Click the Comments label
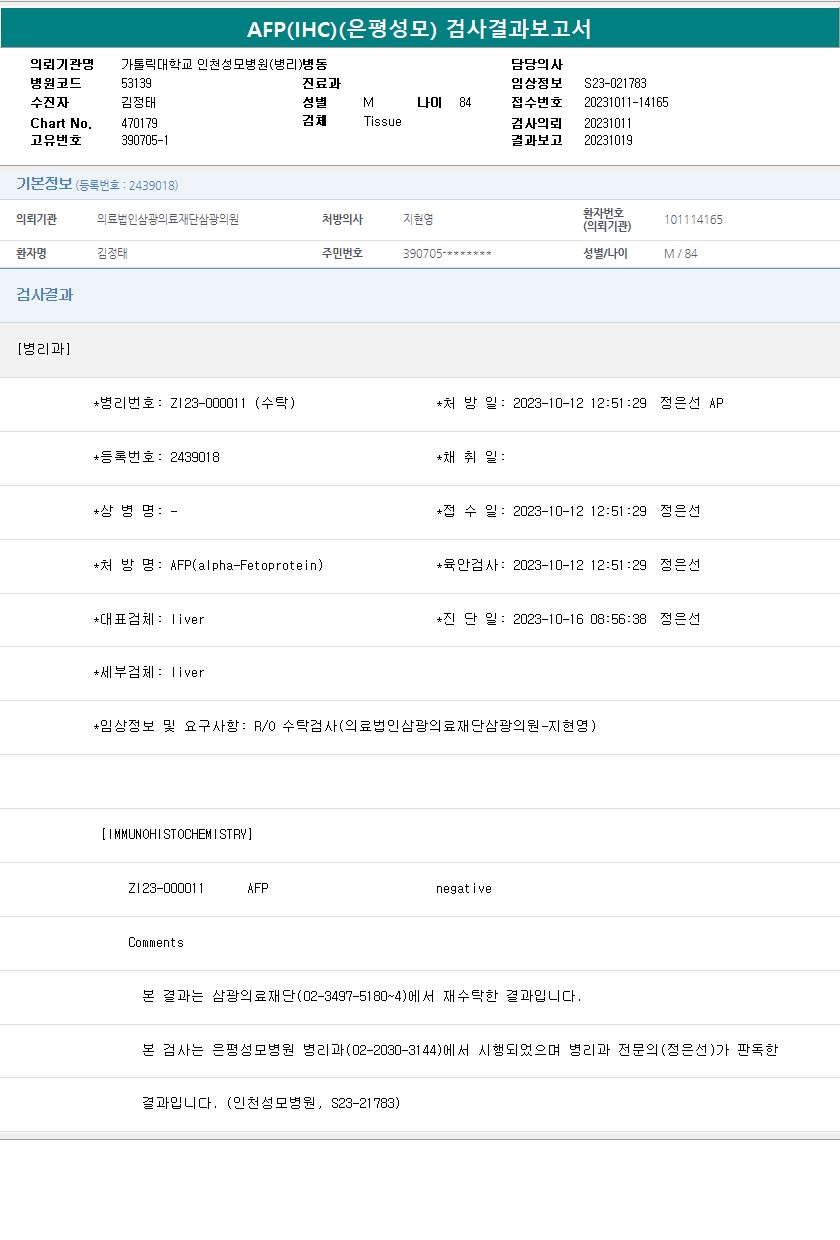 tap(156, 942)
